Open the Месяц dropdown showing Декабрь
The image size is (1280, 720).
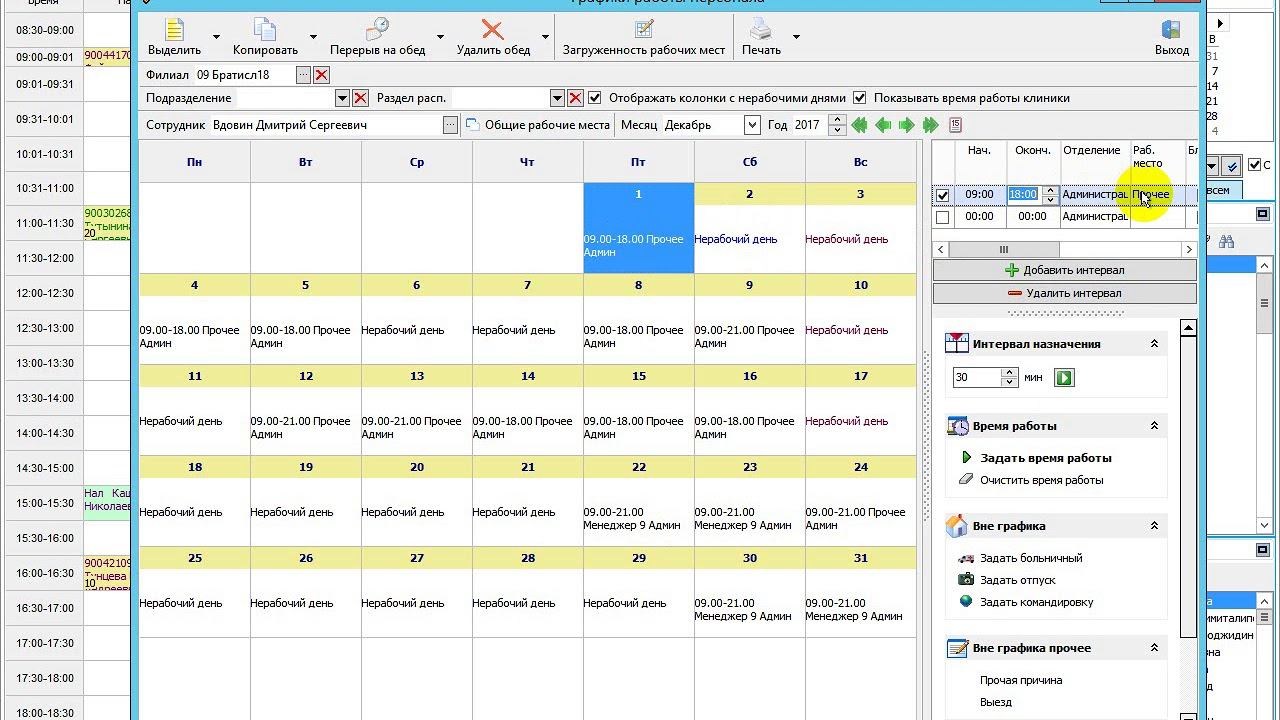752,125
